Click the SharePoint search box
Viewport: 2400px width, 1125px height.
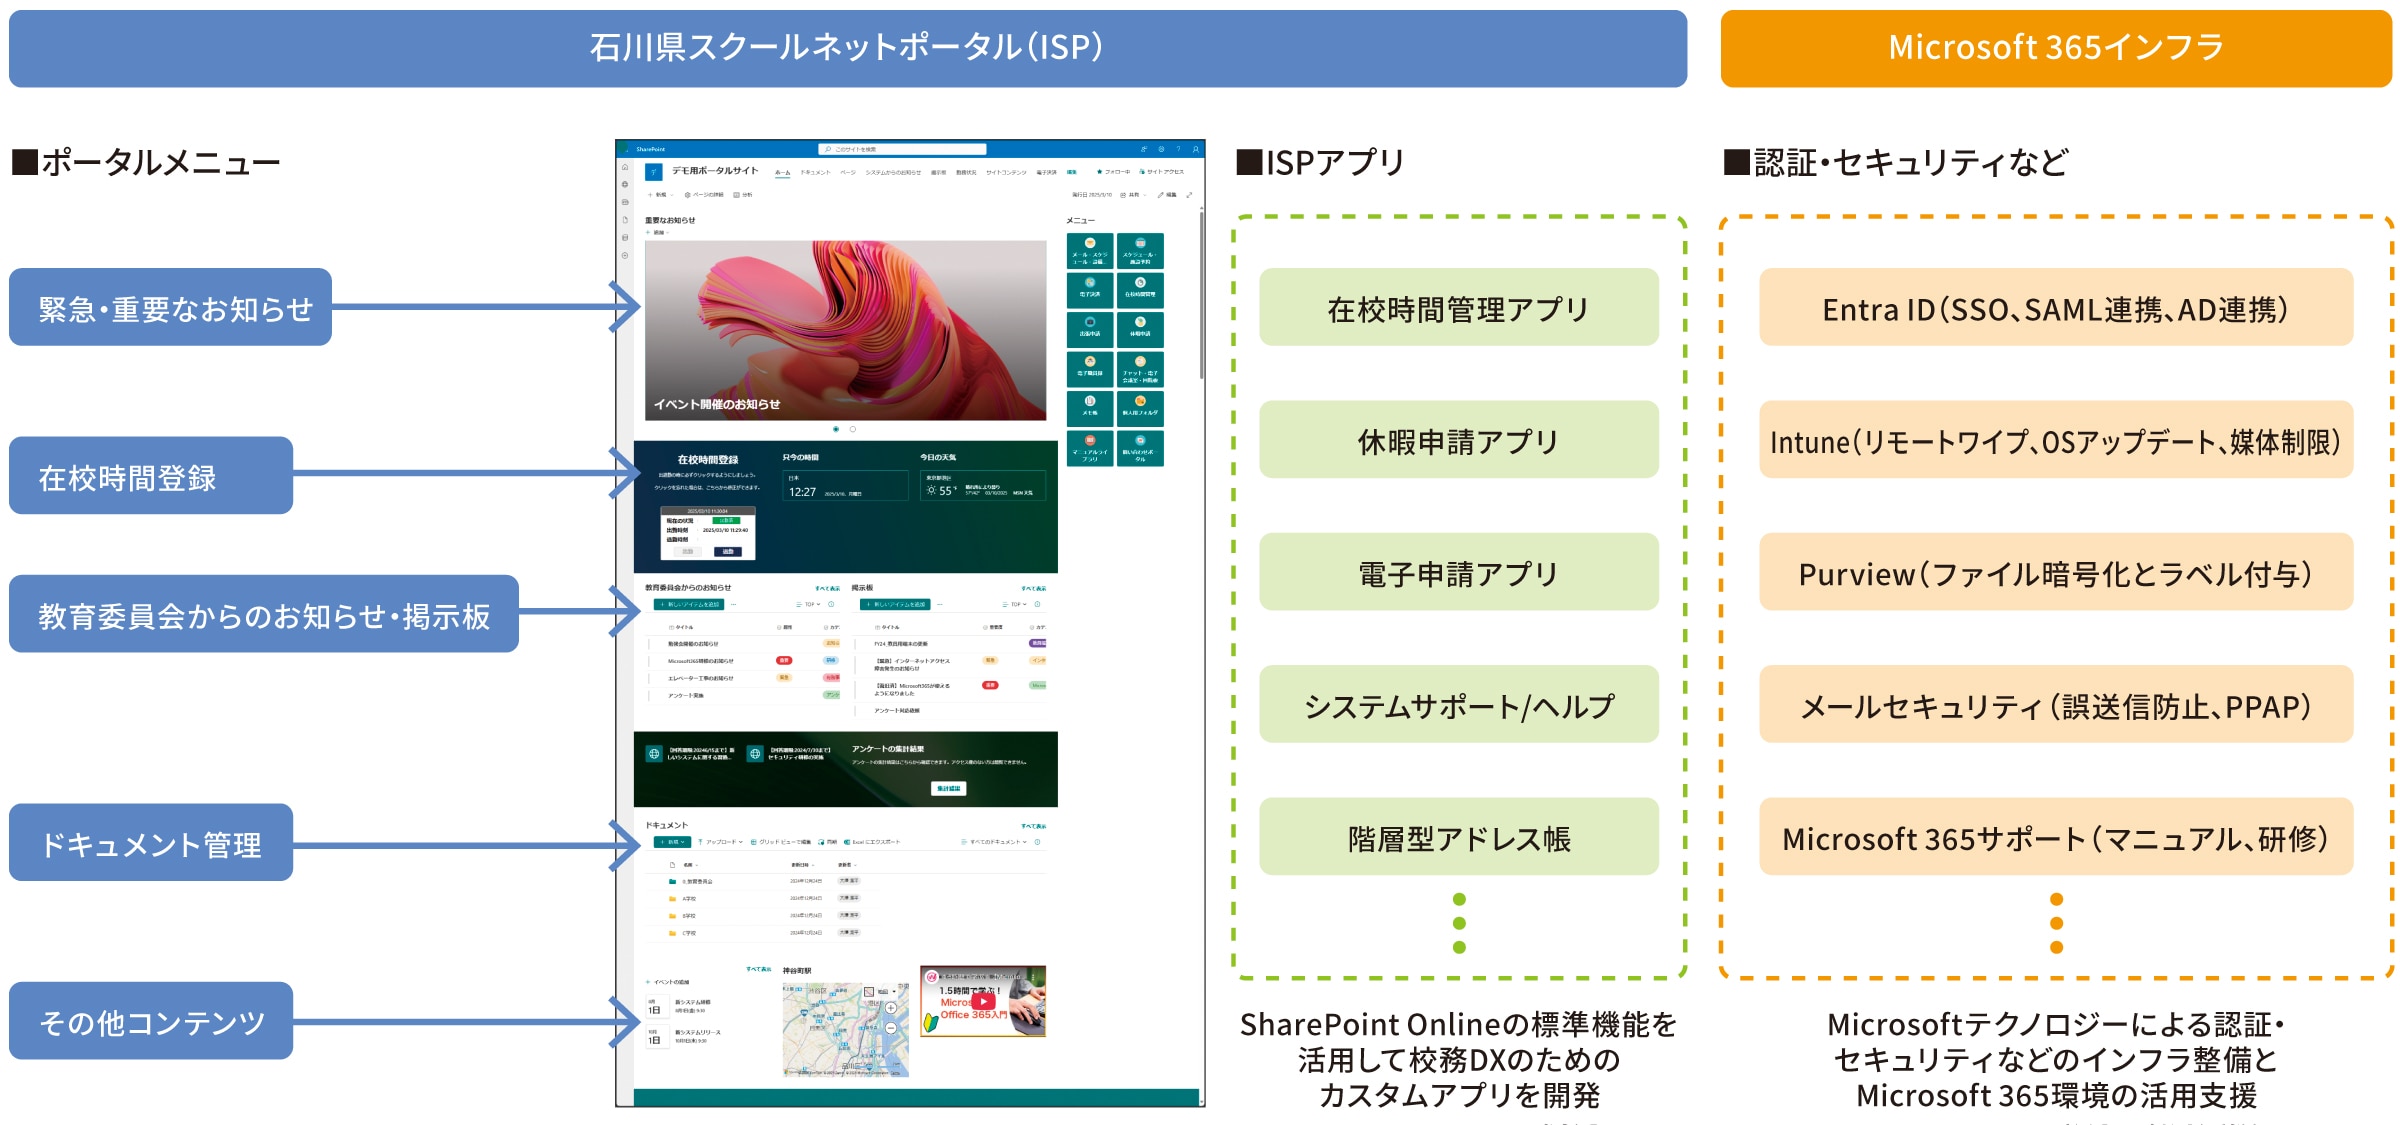(x=903, y=149)
